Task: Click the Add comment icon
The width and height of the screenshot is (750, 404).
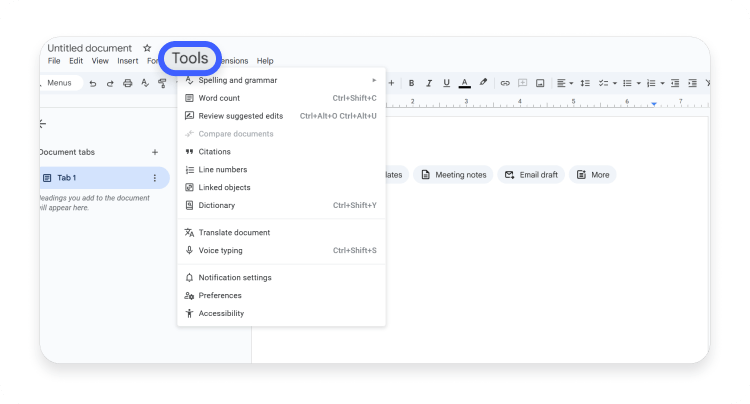Action: pyautogui.click(x=522, y=83)
